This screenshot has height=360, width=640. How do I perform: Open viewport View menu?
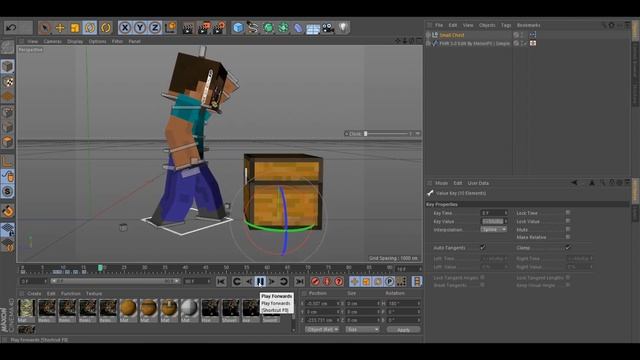(x=33, y=42)
